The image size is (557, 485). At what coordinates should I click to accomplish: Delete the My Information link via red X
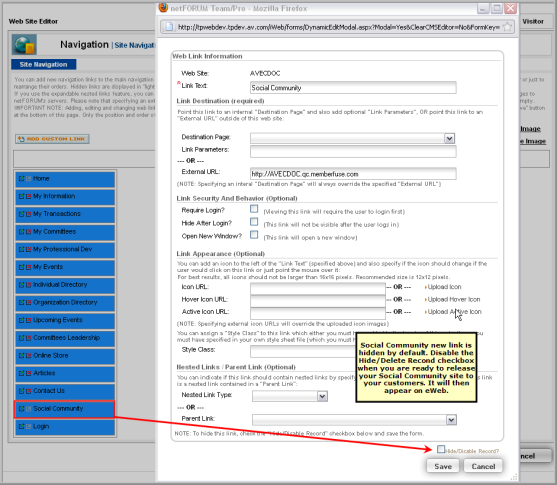tap(28, 196)
